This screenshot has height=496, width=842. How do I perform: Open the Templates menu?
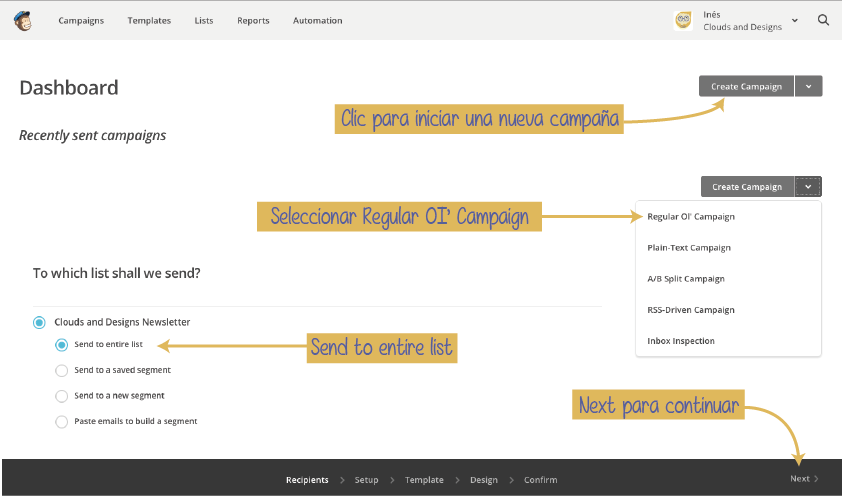click(x=149, y=20)
